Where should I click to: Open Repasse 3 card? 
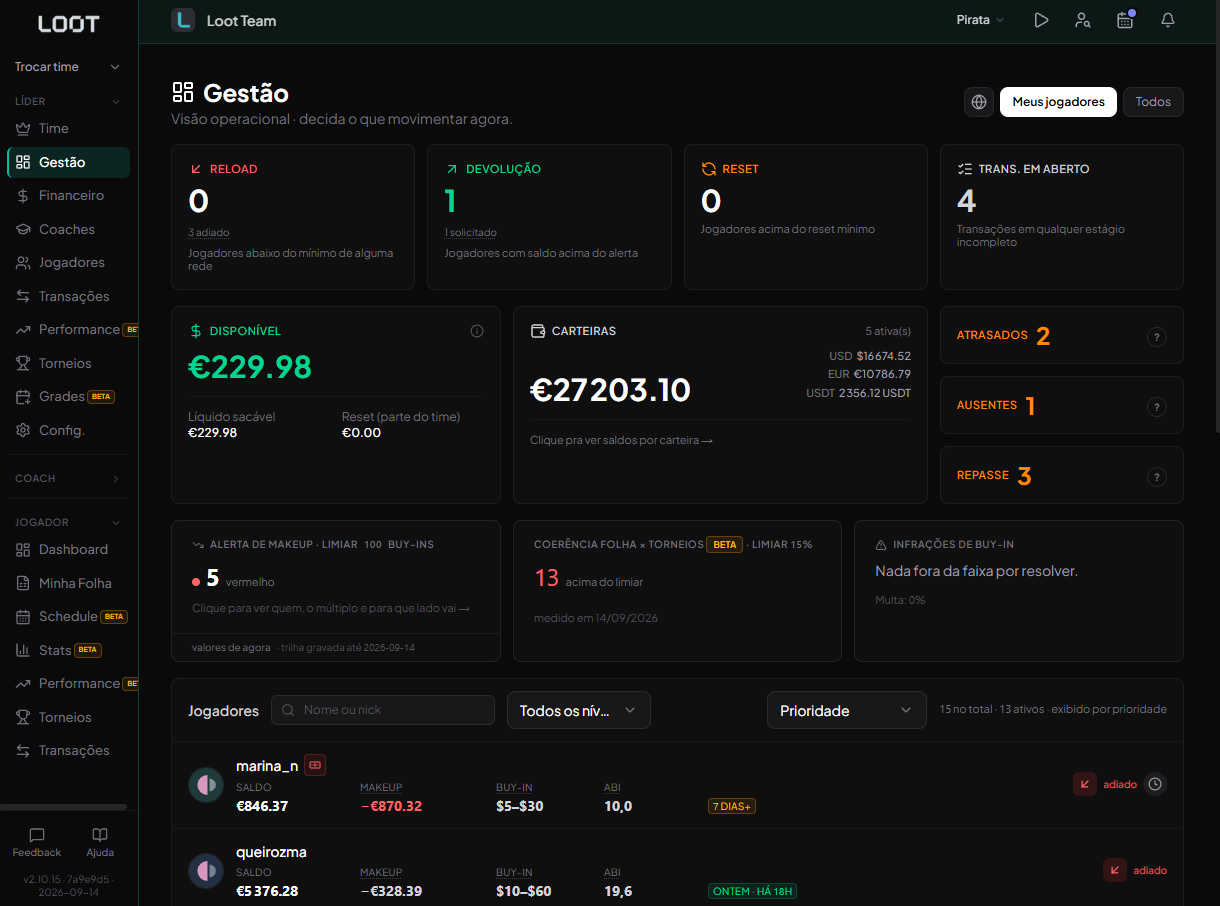tap(1062, 475)
